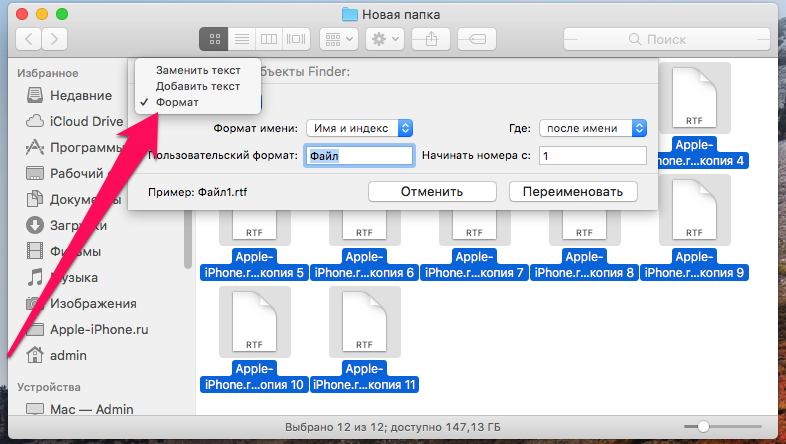The image size is (786, 444).
Task: Open the Где position dropdown
Action: click(x=593, y=128)
